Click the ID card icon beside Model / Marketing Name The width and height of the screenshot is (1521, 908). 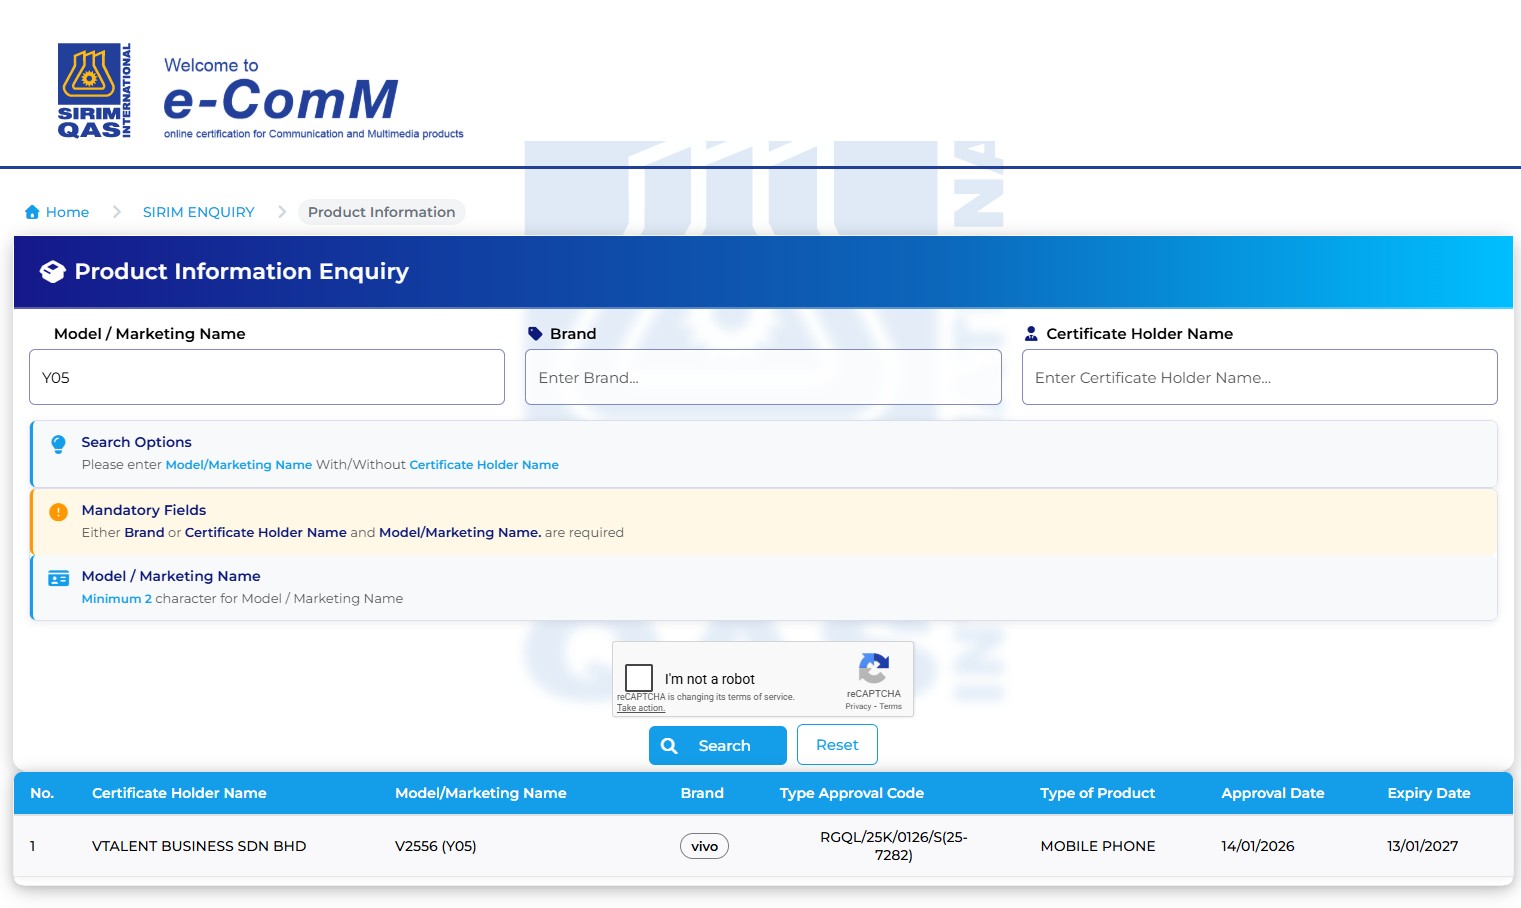tap(59, 578)
